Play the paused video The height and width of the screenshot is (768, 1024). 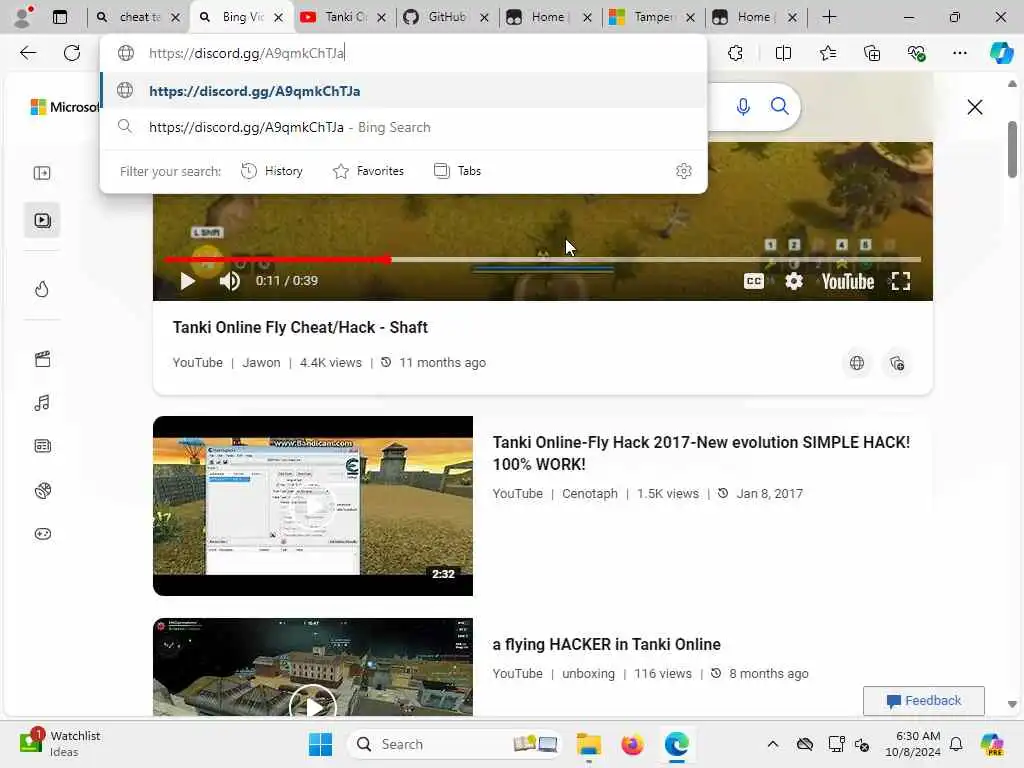point(187,281)
